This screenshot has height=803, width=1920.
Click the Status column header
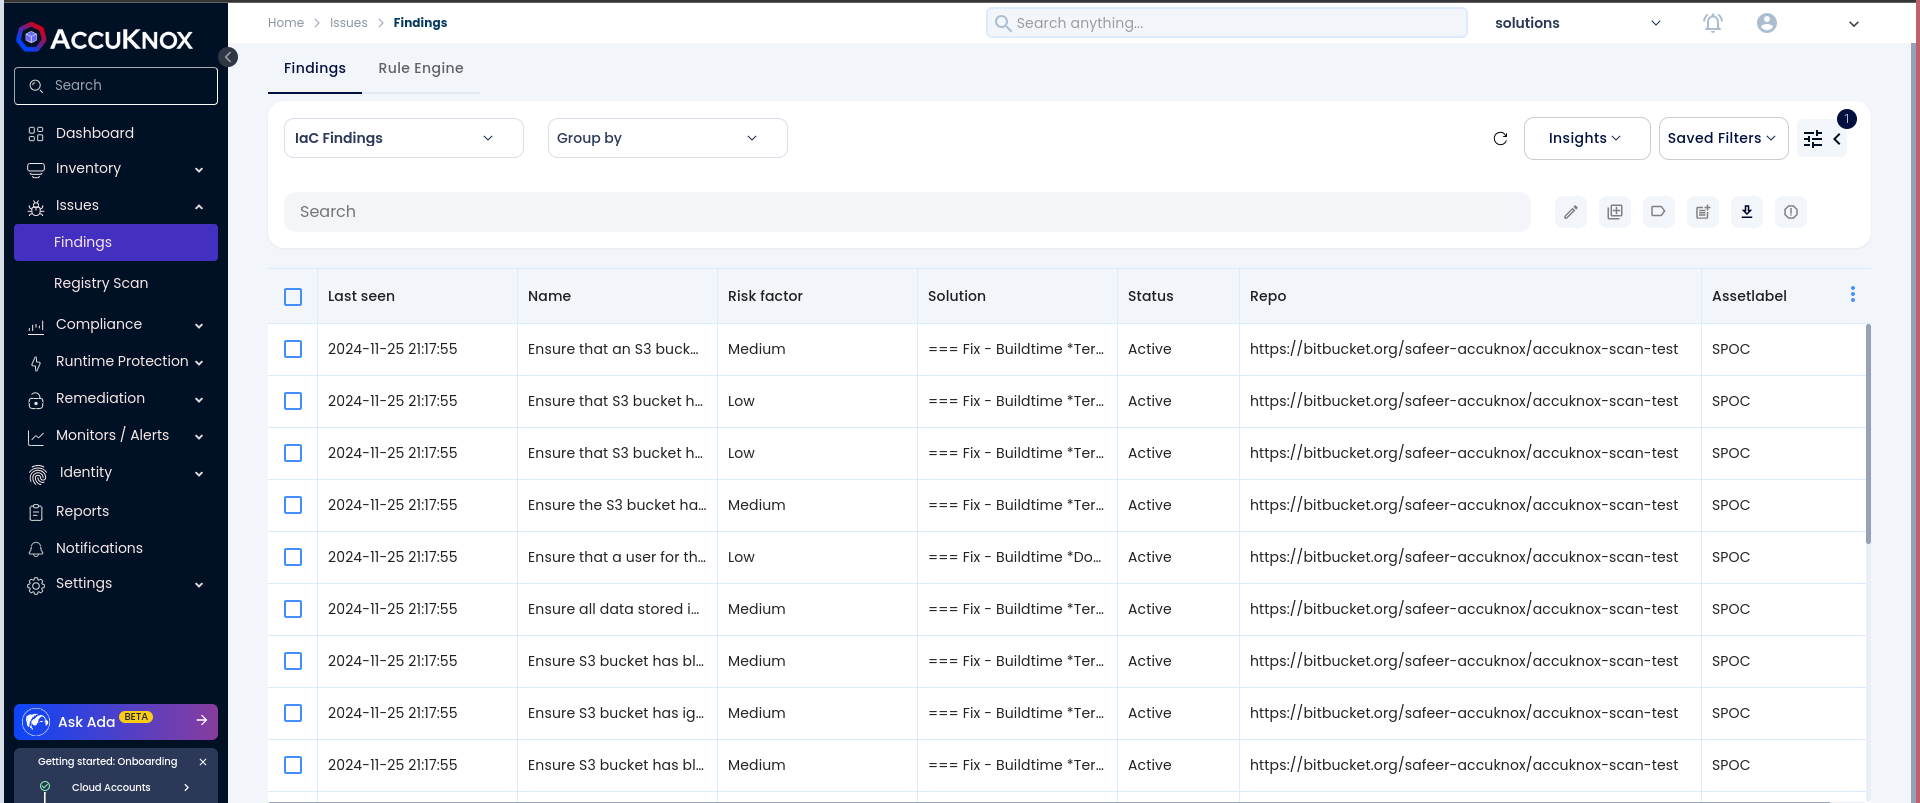(x=1150, y=296)
